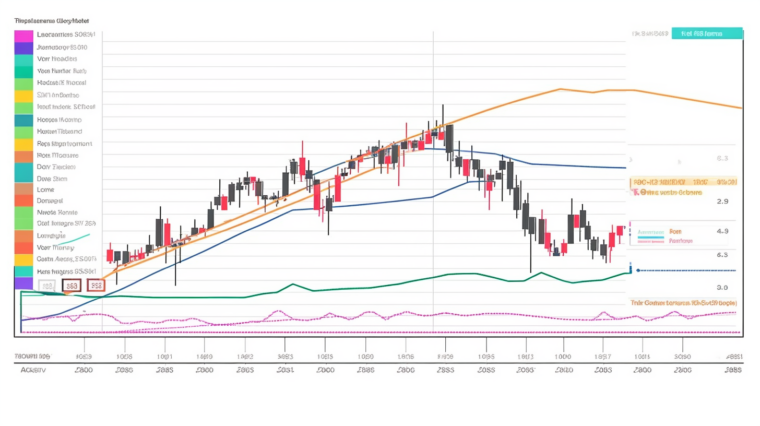Select the 'Lome' legend entry

coord(46,188)
